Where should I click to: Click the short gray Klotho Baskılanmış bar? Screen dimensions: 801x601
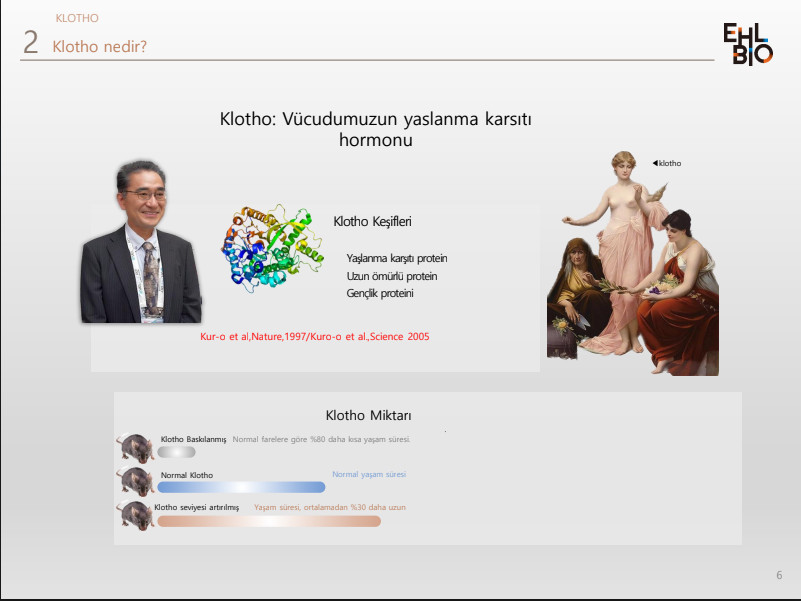[x=176, y=452]
